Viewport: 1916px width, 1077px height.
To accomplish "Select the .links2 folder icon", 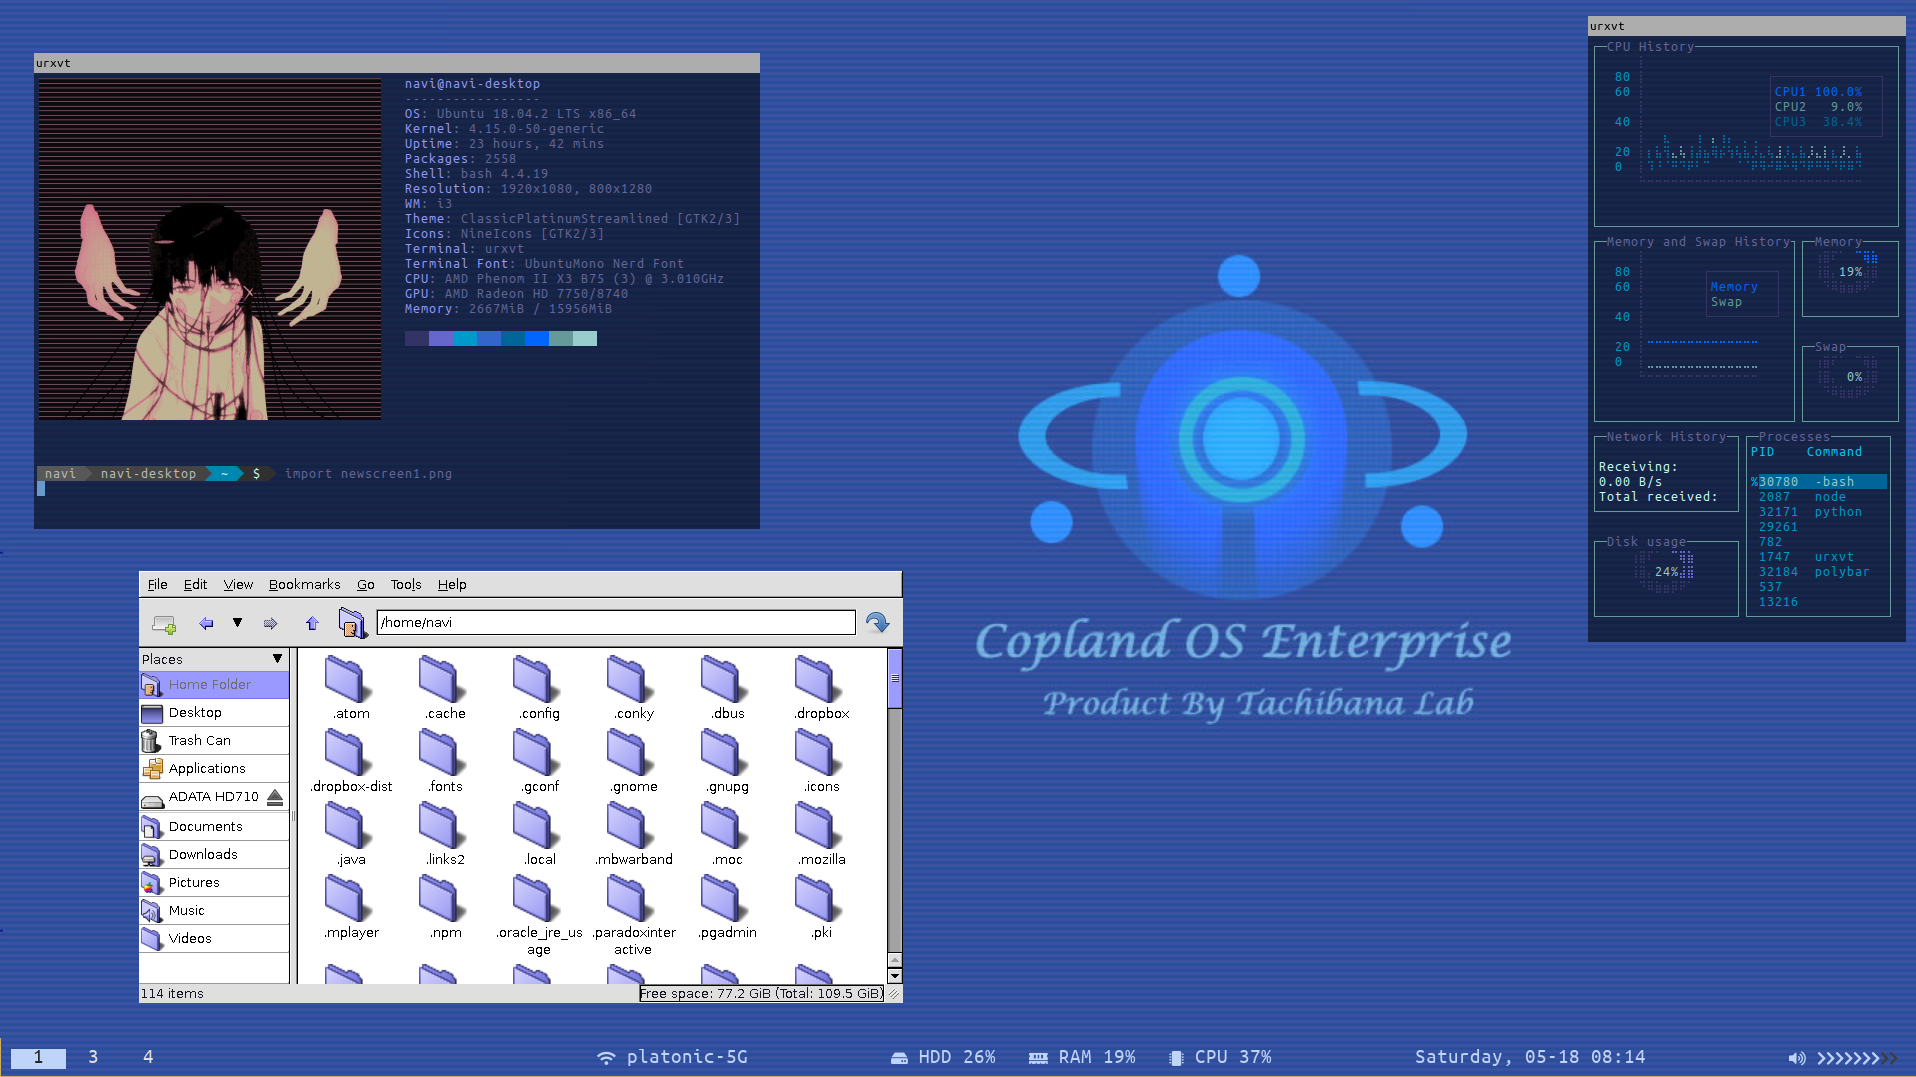I will pos(443,825).
